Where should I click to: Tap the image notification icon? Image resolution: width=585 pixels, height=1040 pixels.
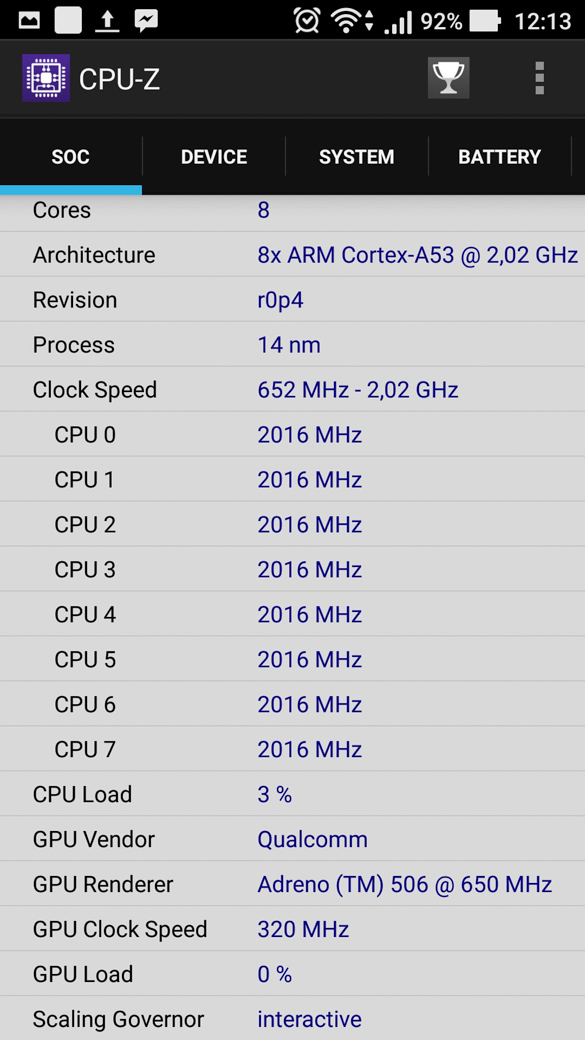[x=29, y=21]
